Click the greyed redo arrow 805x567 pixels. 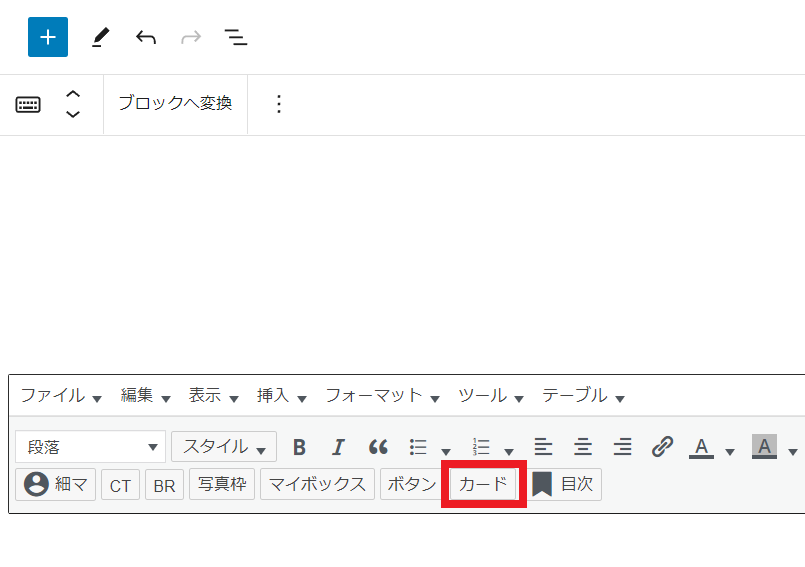pos(191,37)
